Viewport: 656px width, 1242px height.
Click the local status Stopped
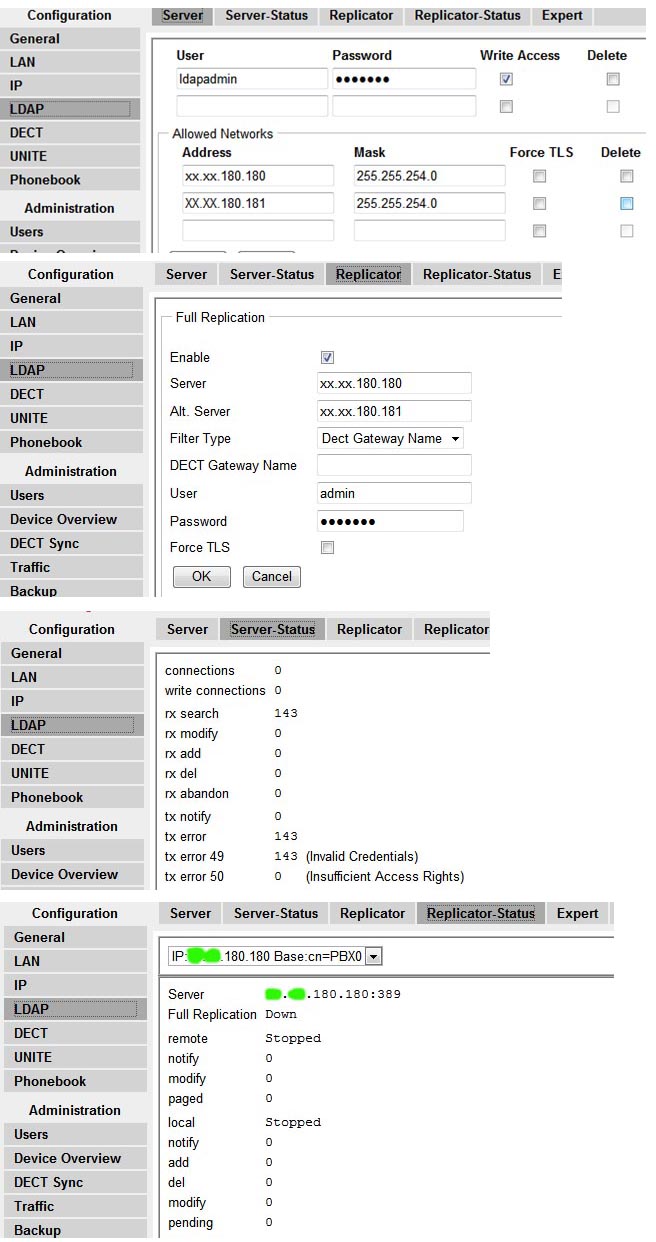pyautogui.click(x=293, y=1122)
